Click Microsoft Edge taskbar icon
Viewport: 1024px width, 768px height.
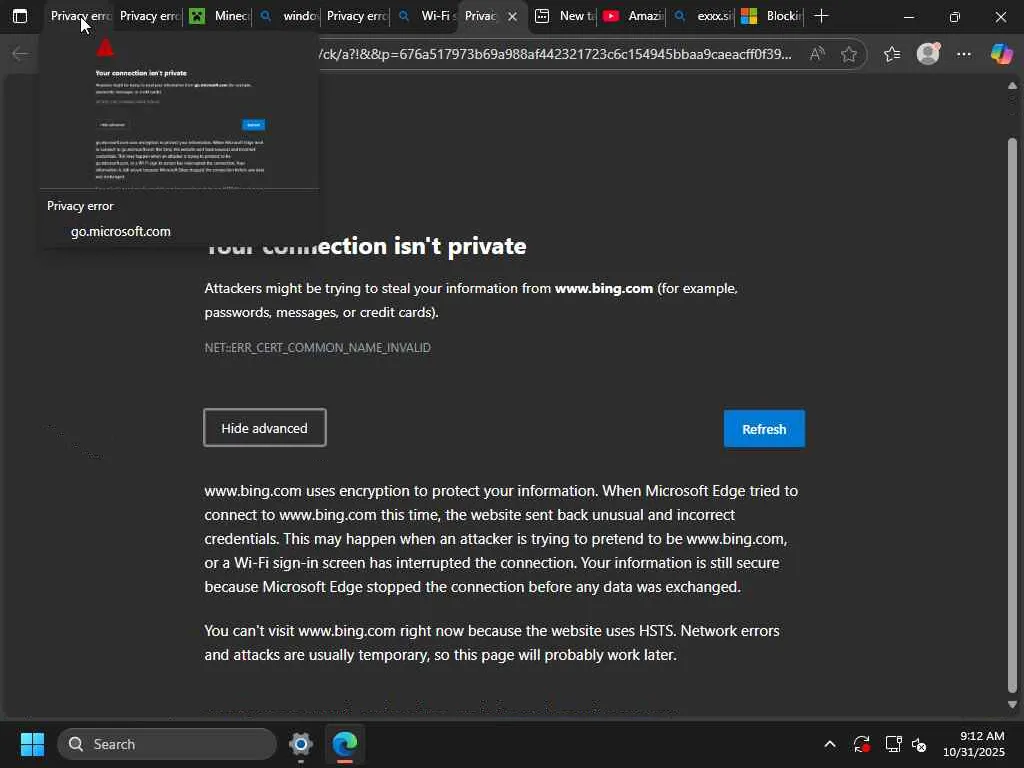click(344, 744)
